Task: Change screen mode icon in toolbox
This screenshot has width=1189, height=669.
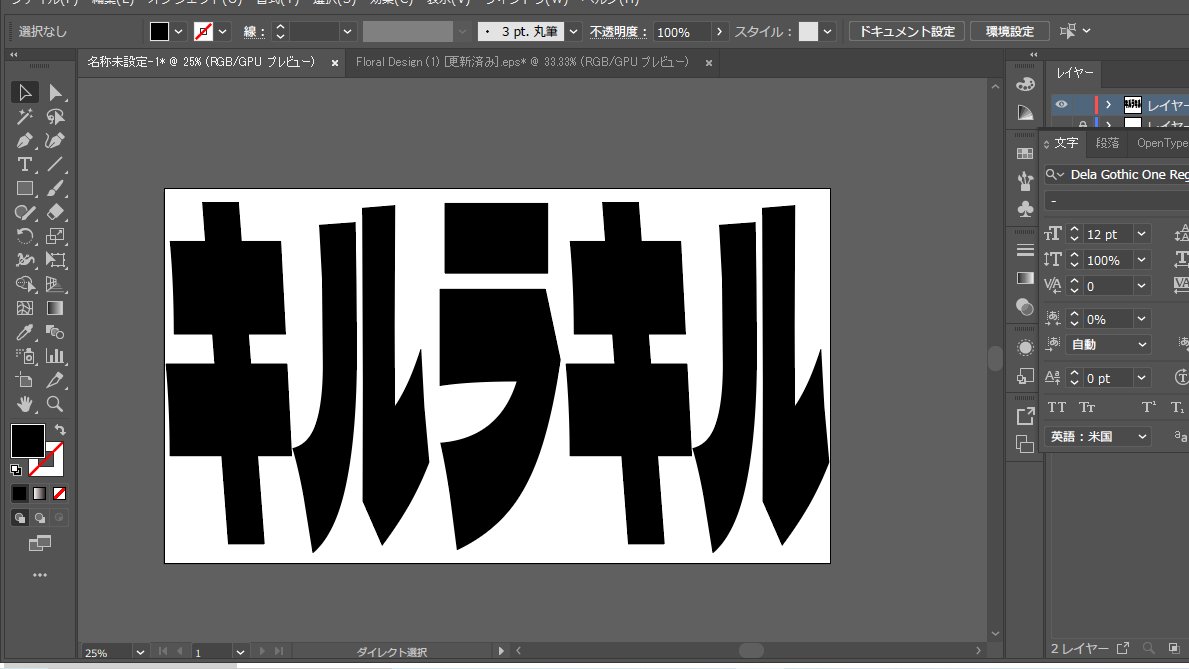Action: point(39,543)
